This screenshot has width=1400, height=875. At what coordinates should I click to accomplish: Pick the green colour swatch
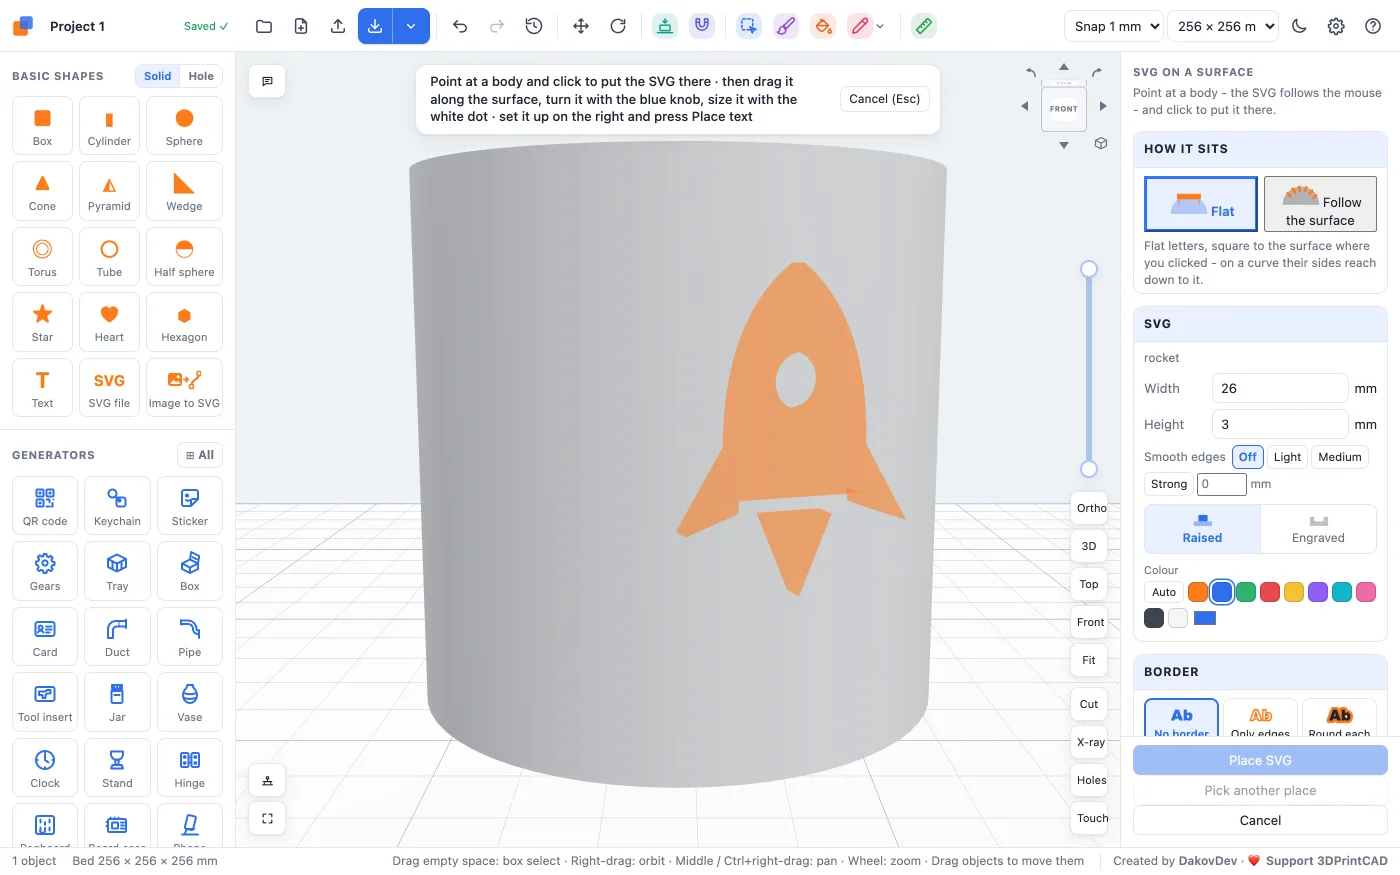coord(1246,592)
